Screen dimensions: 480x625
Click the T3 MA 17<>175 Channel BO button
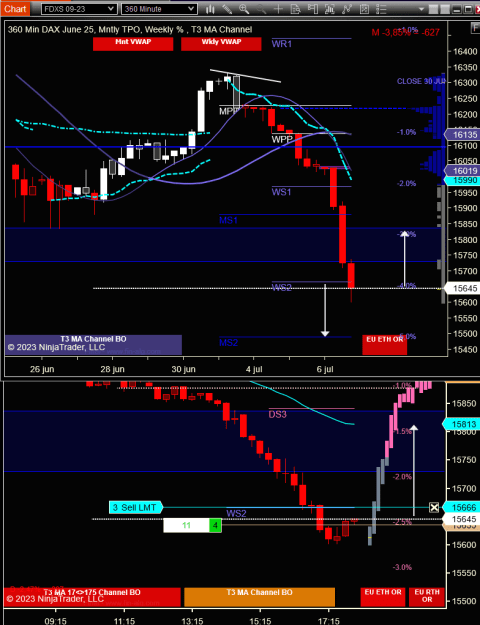(92, 597)
